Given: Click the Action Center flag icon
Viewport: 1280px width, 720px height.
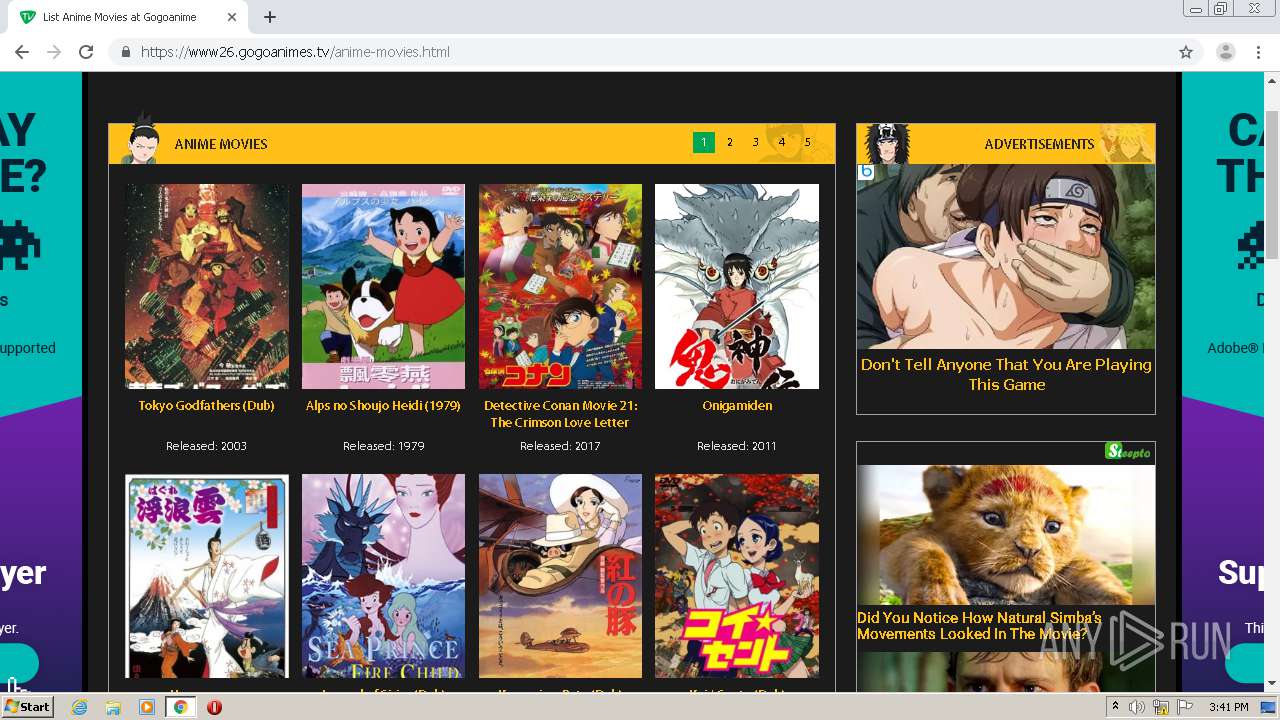Looking at the screenshot, I should click(x=1185, y=707).
